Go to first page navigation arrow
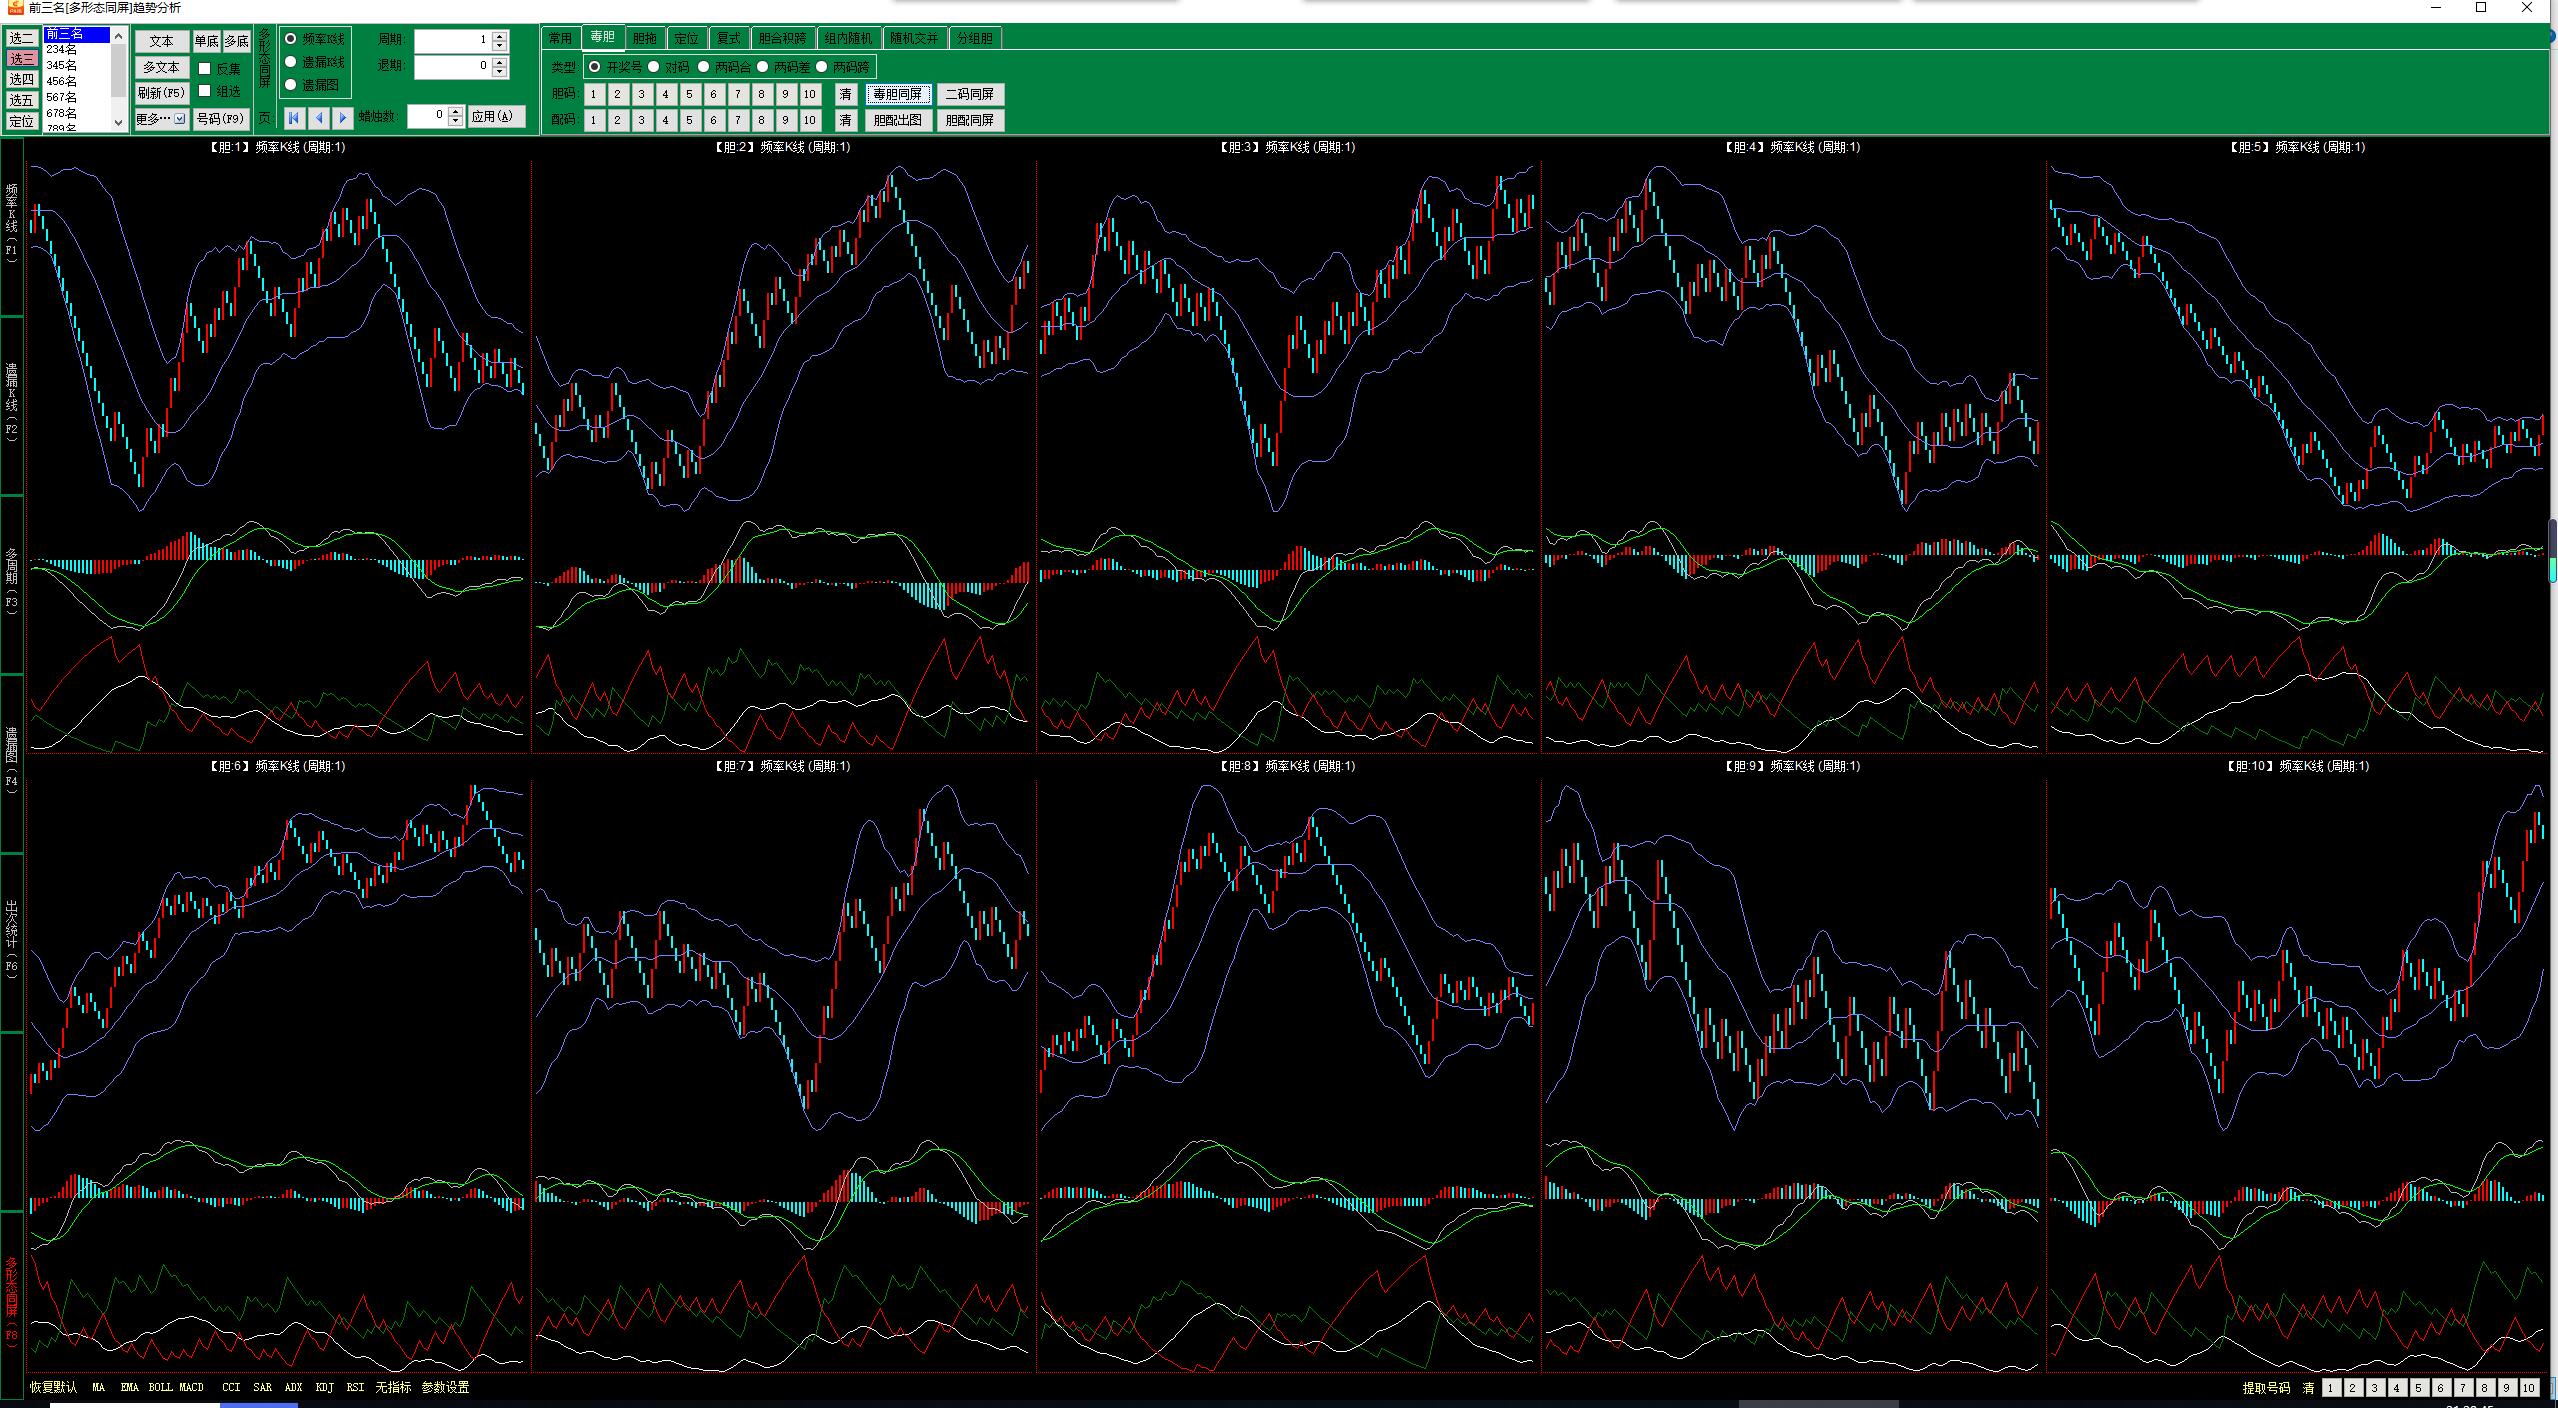The image size is (2558, 1408). (294, 118)
